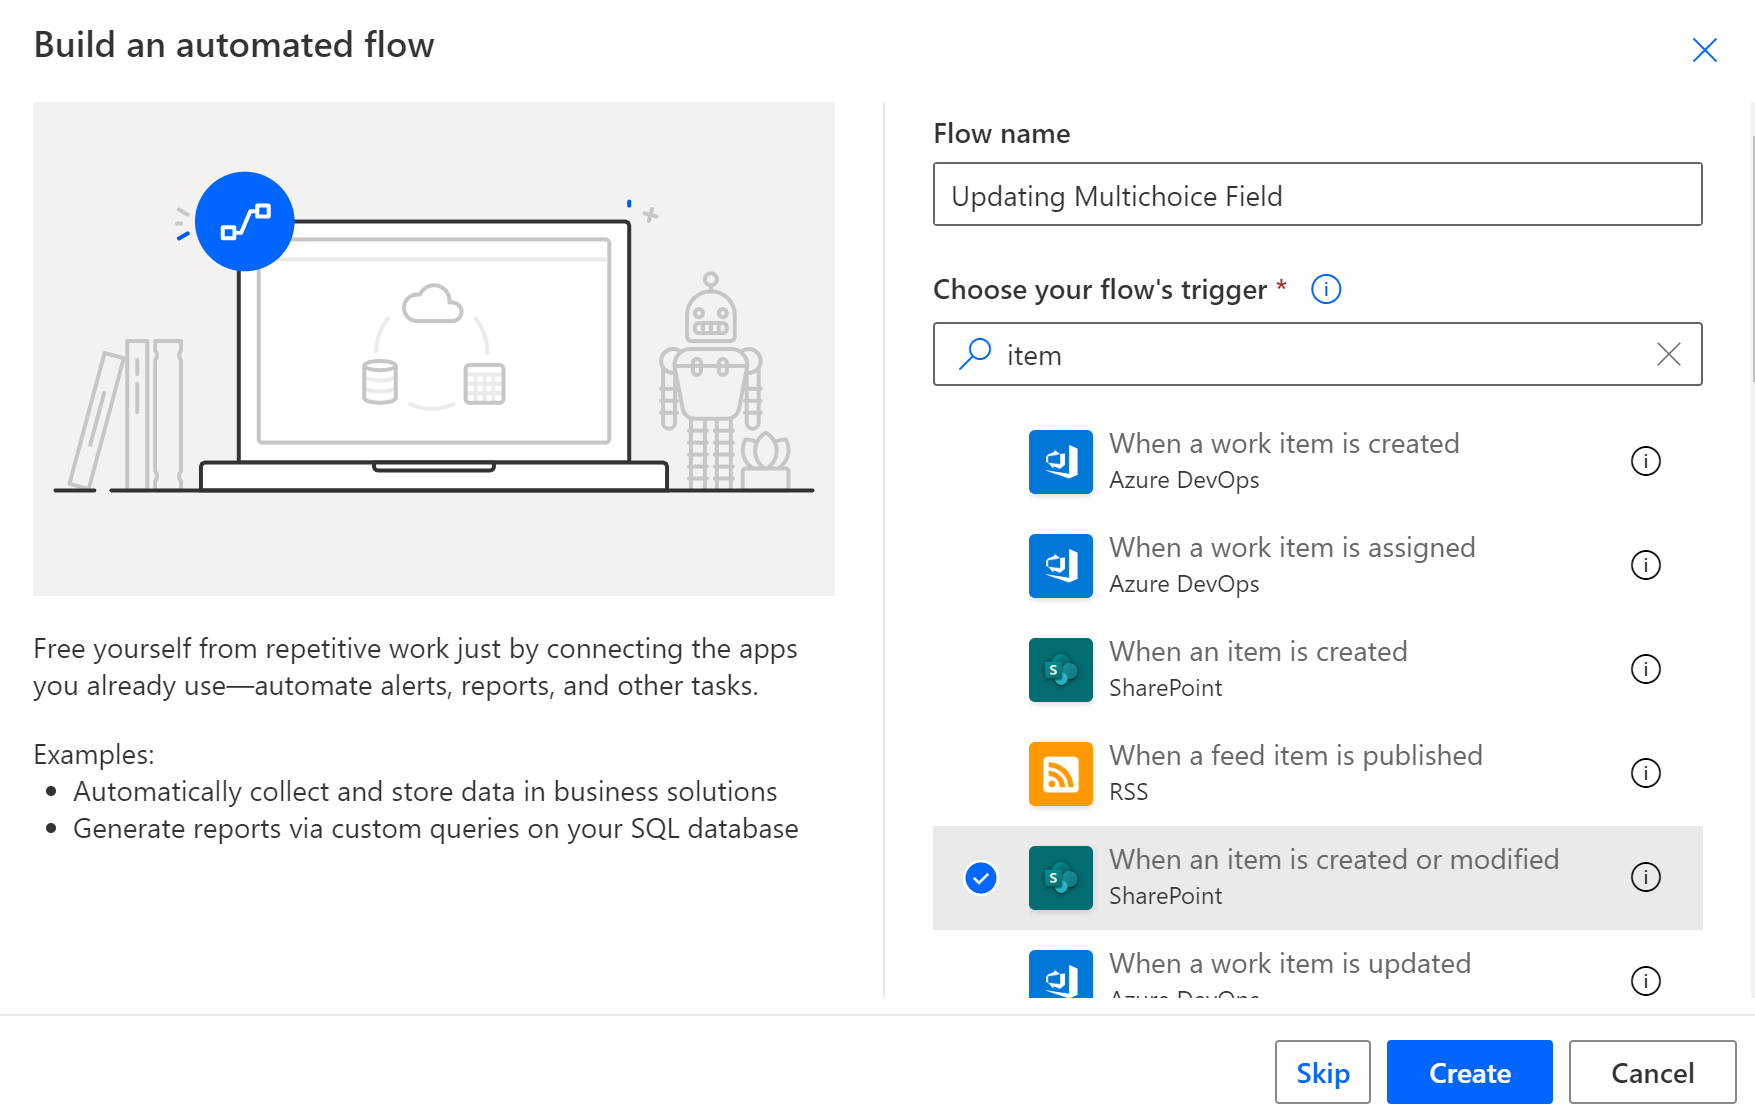Open info for "When a work item is assigned" trigger
Viewport: 1755px width, 1116px height.
pos(1645,565)
